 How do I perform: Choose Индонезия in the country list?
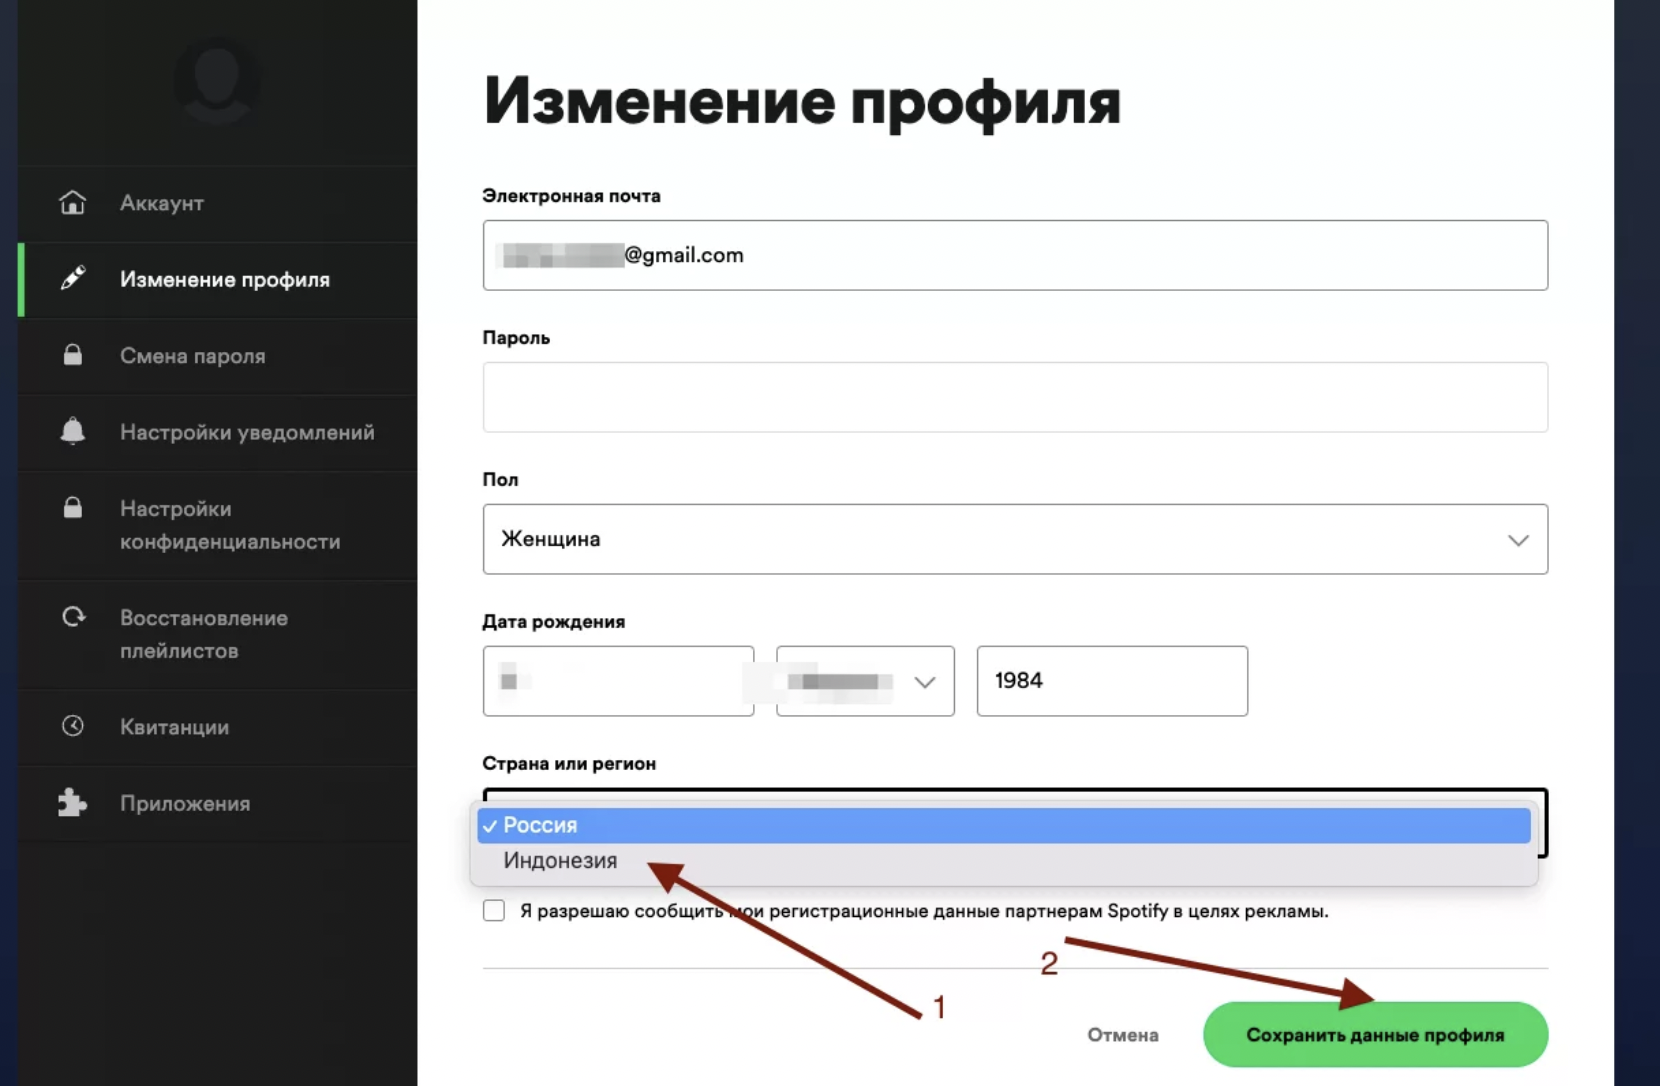point(1004,861)
